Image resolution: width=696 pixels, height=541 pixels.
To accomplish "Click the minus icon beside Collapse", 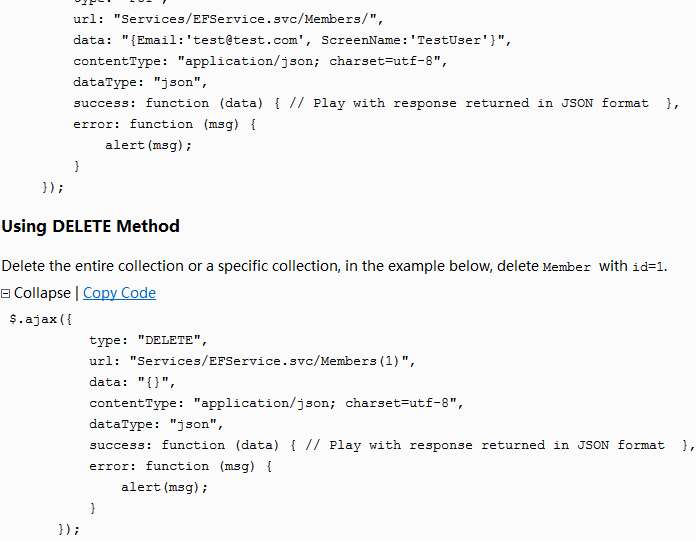I will tap(6, 293).
